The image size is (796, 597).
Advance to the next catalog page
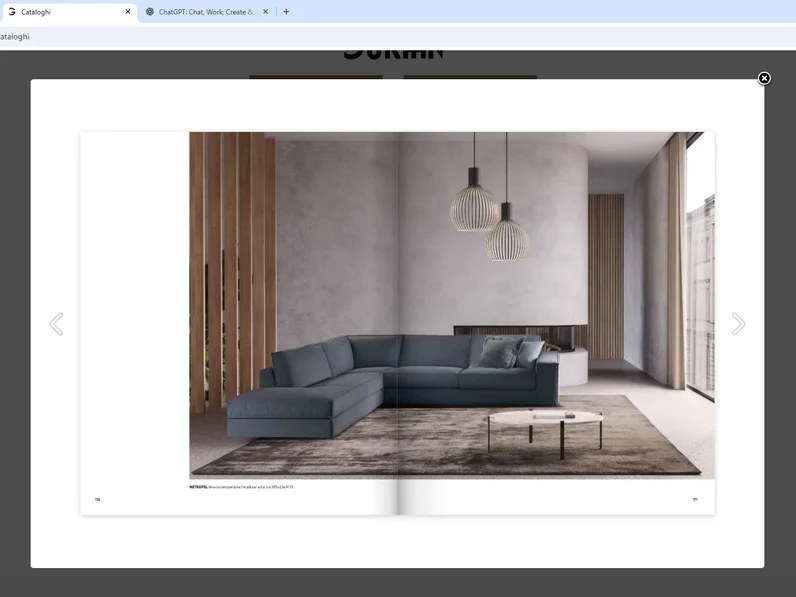738,324
